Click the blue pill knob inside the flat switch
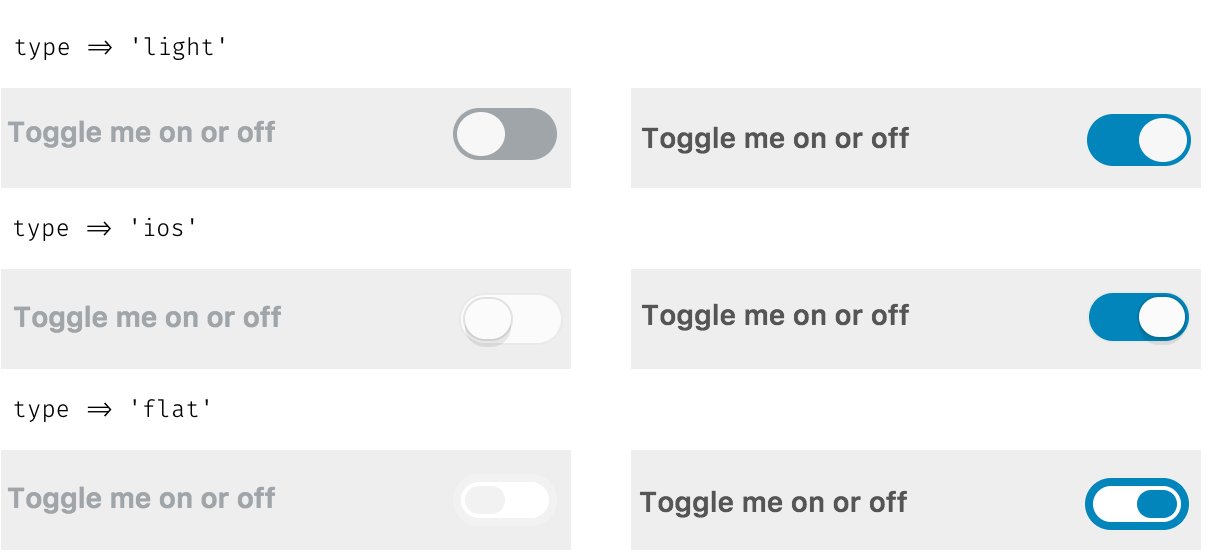The width and height of the screenshot is (1224, 554). (x=1157, y=504)
